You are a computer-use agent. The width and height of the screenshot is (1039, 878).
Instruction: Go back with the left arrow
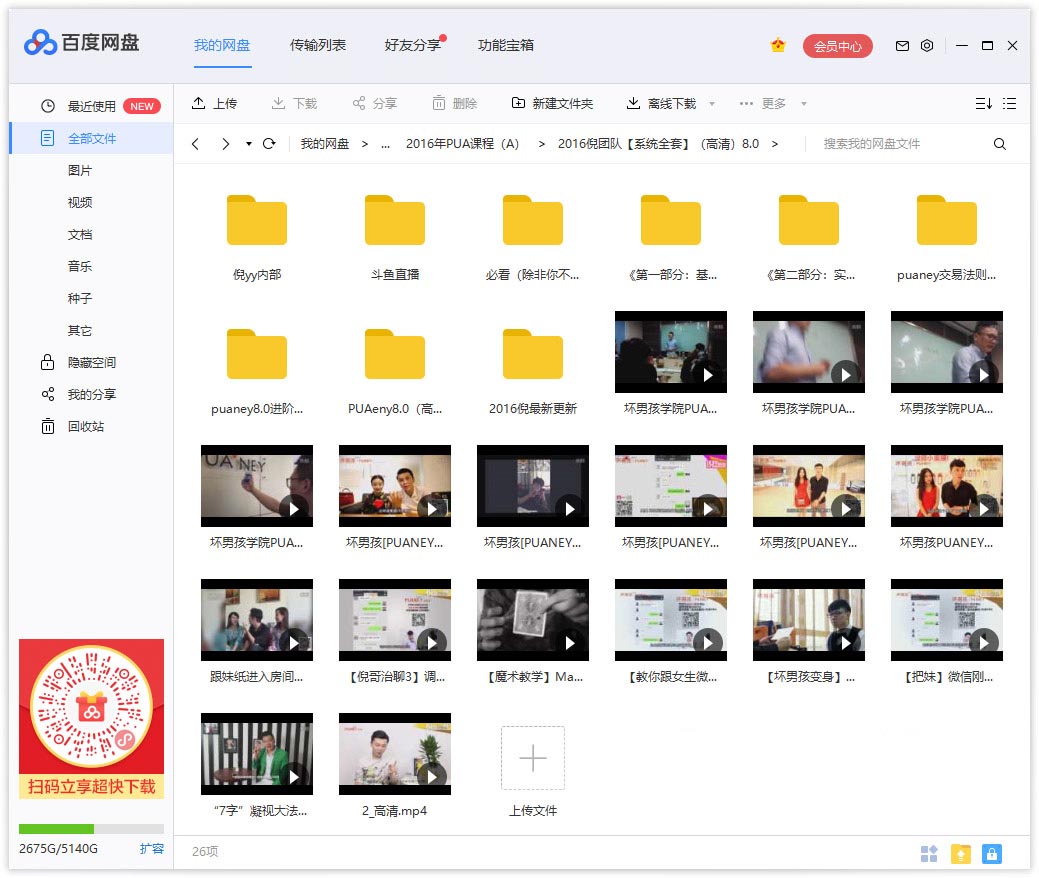195,144
